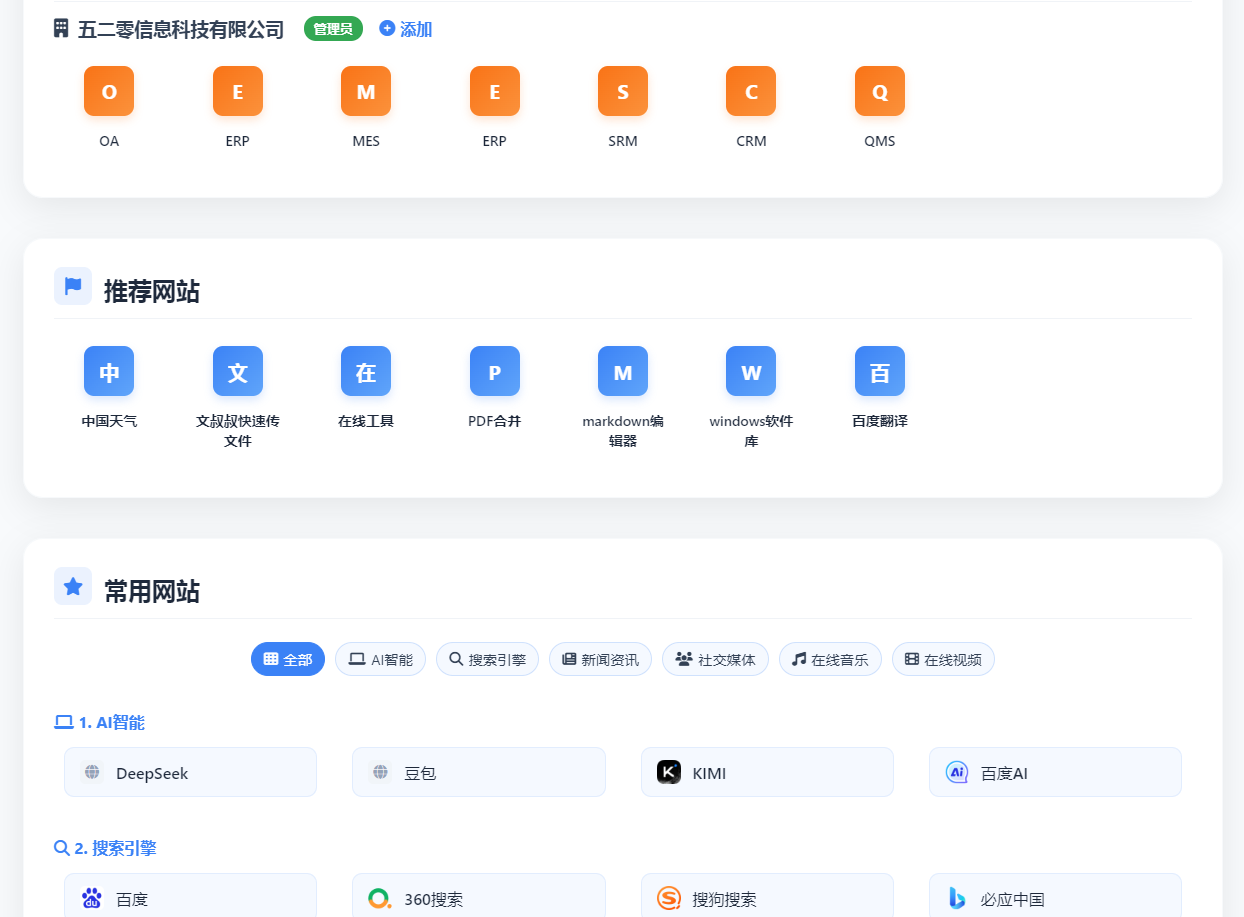Open the KIMI site card
Screen dimensions: 1244x917
(x=767, y=772)
